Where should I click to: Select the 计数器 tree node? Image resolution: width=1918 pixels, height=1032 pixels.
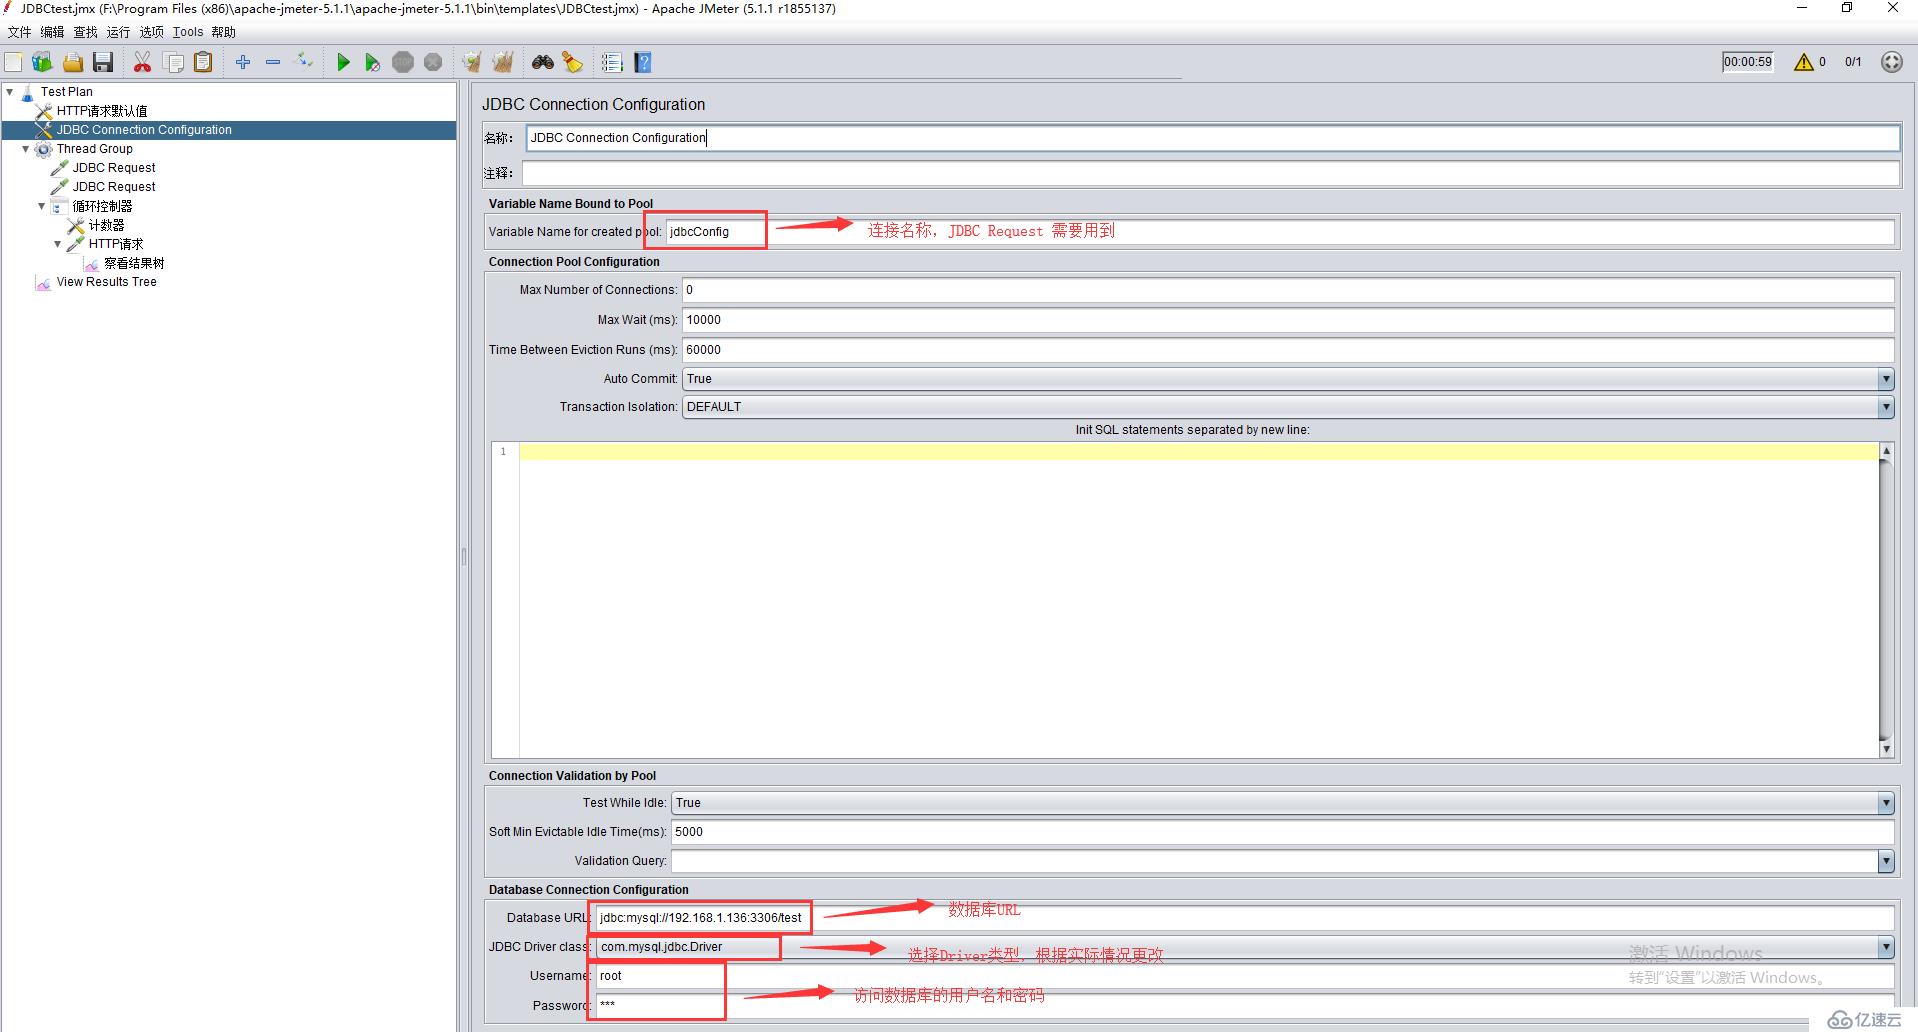click(x=106, y=225)
